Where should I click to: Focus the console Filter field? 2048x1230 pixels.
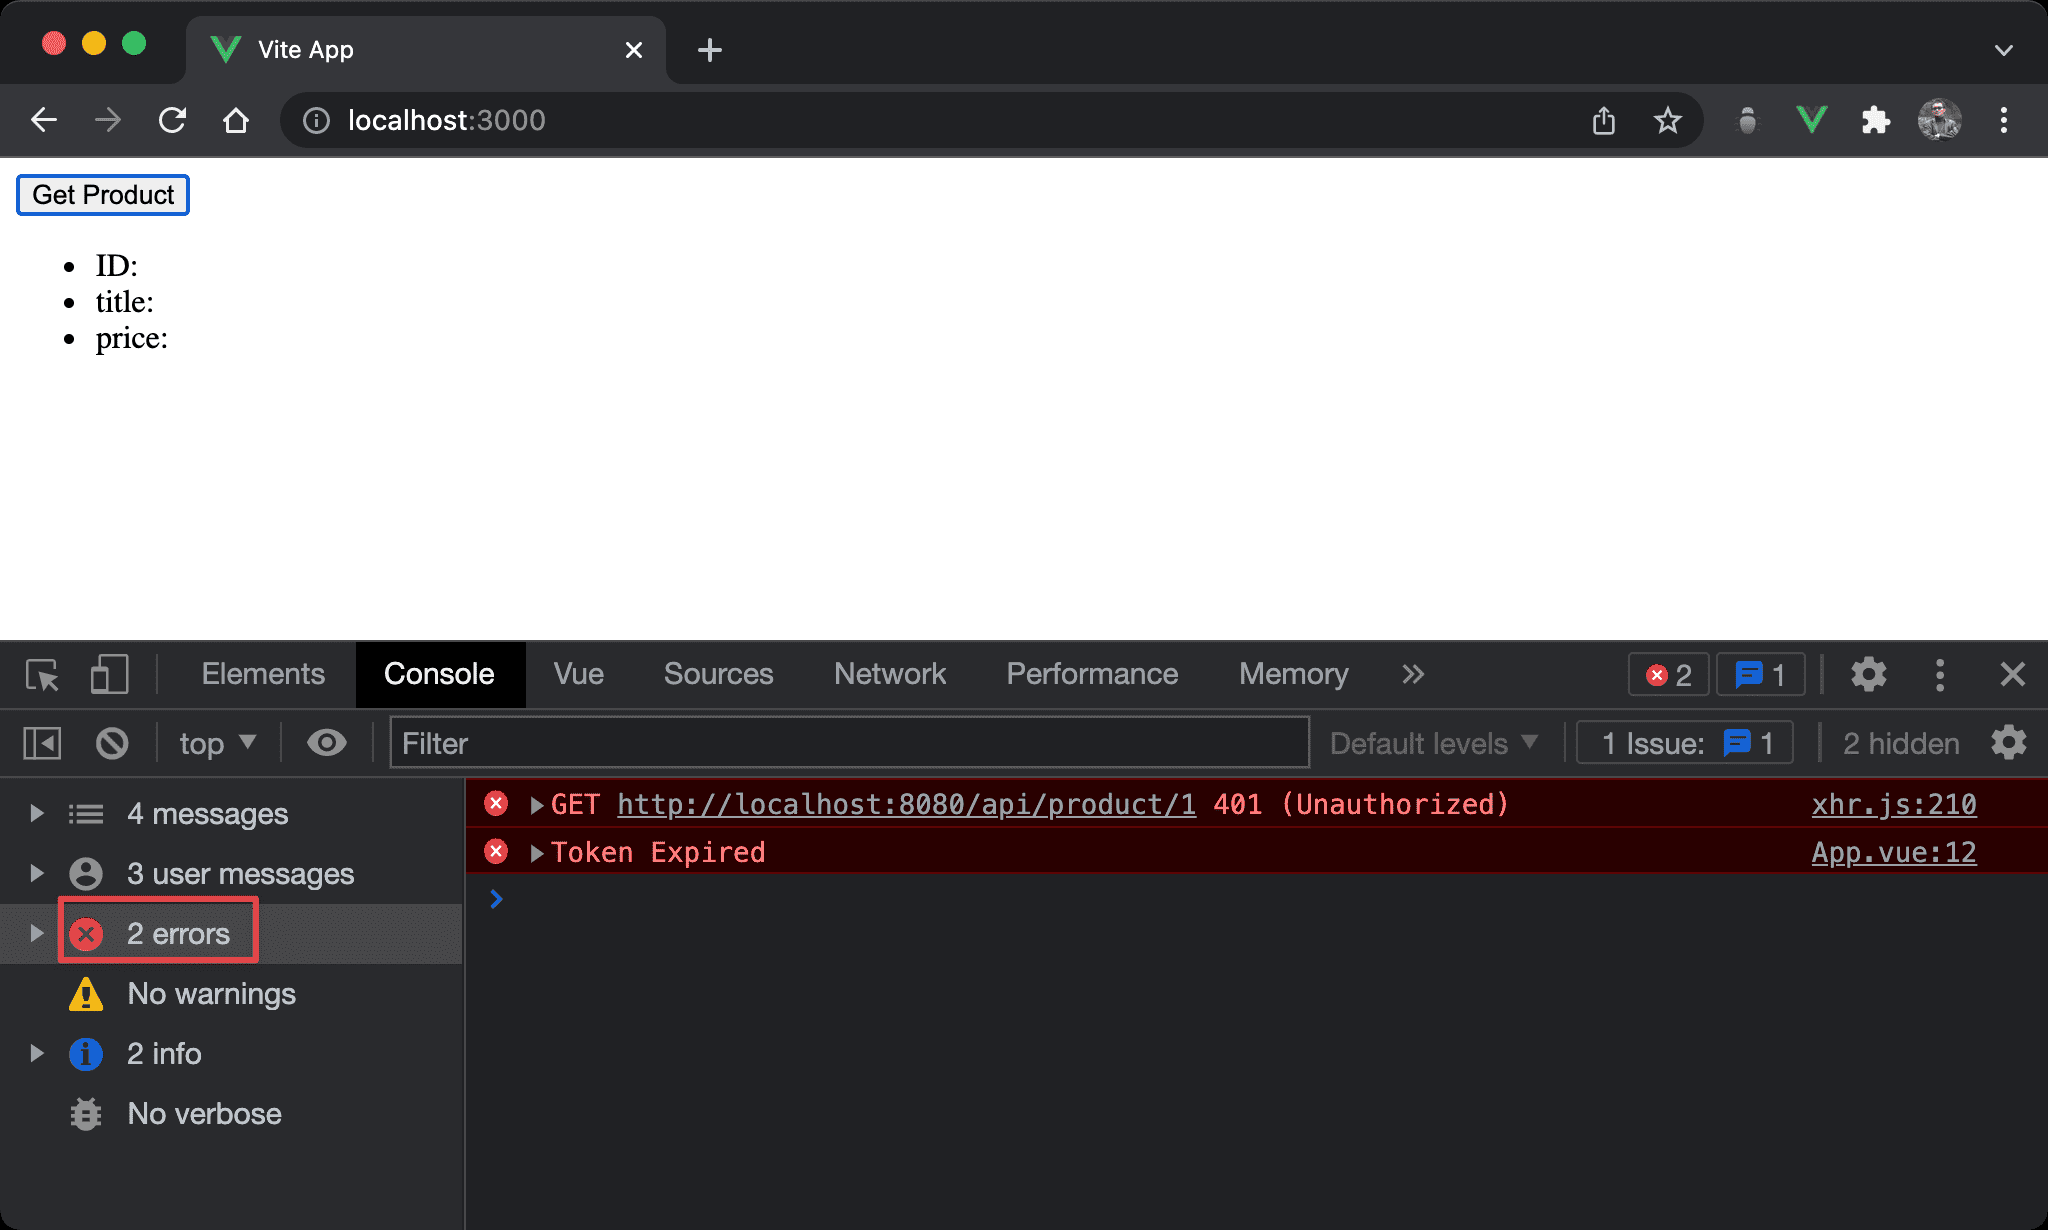849,743
